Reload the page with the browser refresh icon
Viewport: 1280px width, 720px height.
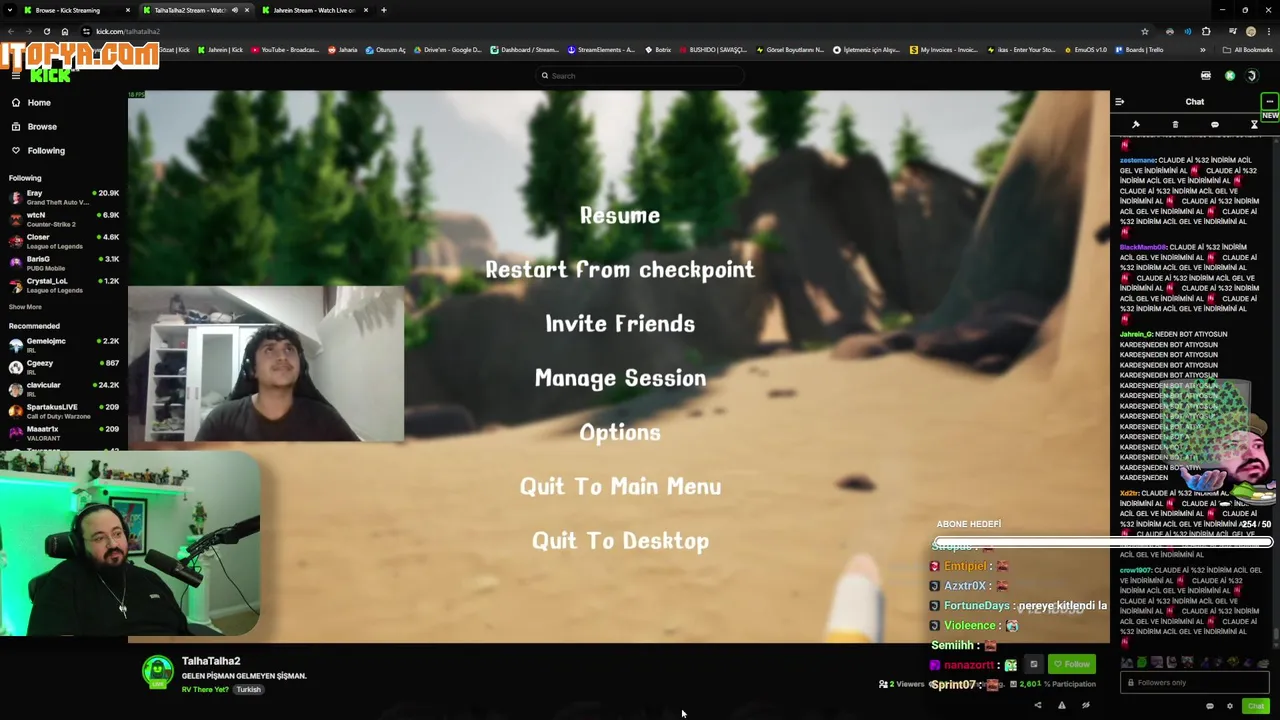46,31
